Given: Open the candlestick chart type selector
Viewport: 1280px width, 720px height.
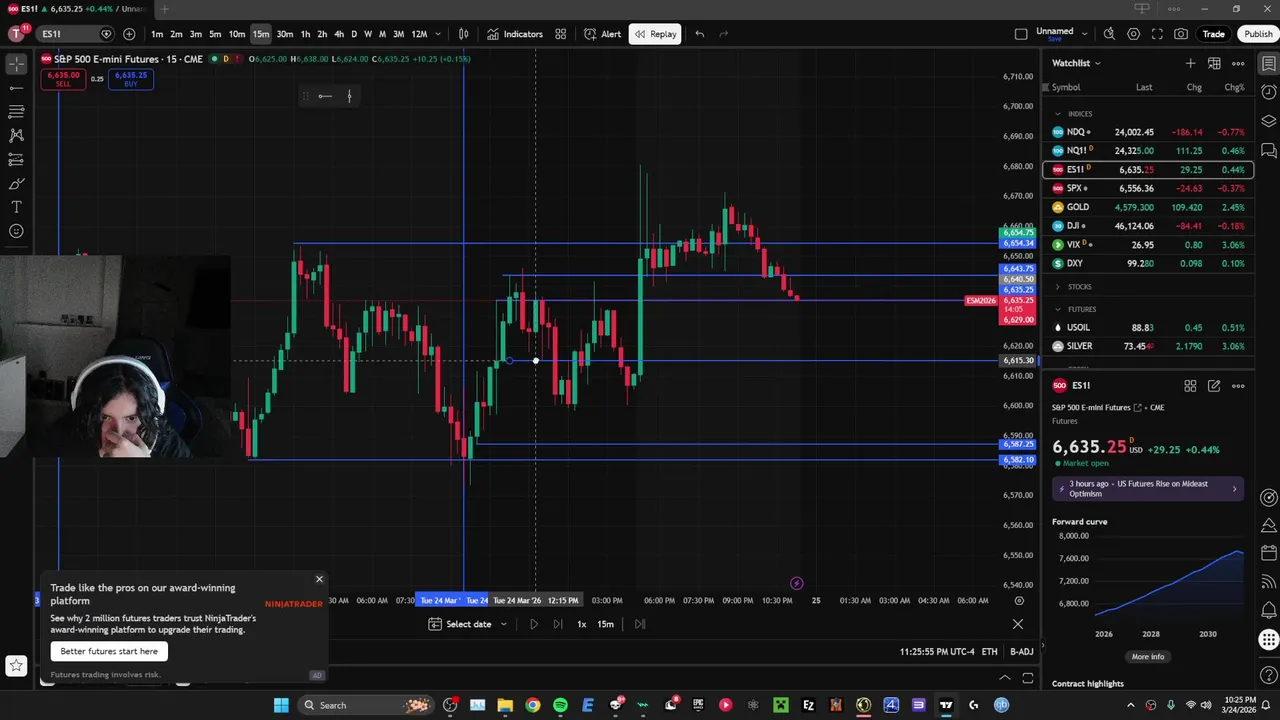Looking at the screenshot, I should pyautogui.click(x=463, y=34).
